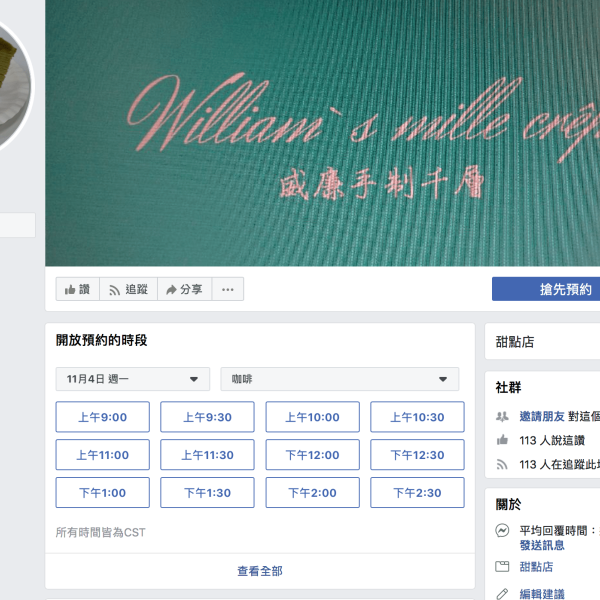Open the three-dots more options menu

coord(228,289)
